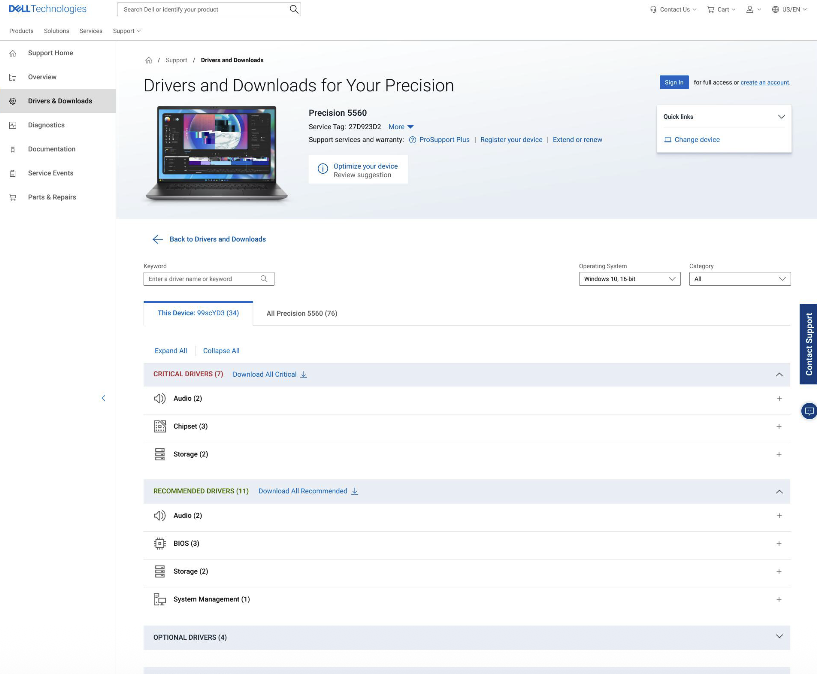Click Extend or renew link

click(x=577, y=140)
